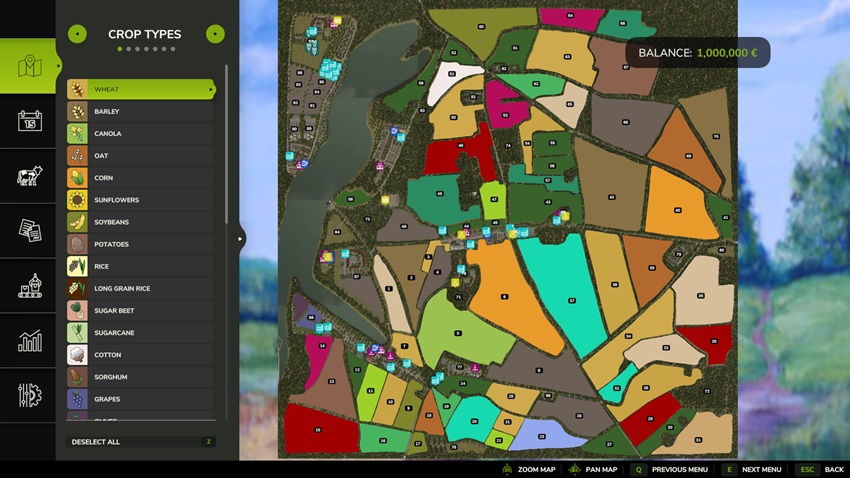Click the crop list scrollbar
The height and width of the screenshot is (478, 850).
pyautogui.click(x=226, y=144)
